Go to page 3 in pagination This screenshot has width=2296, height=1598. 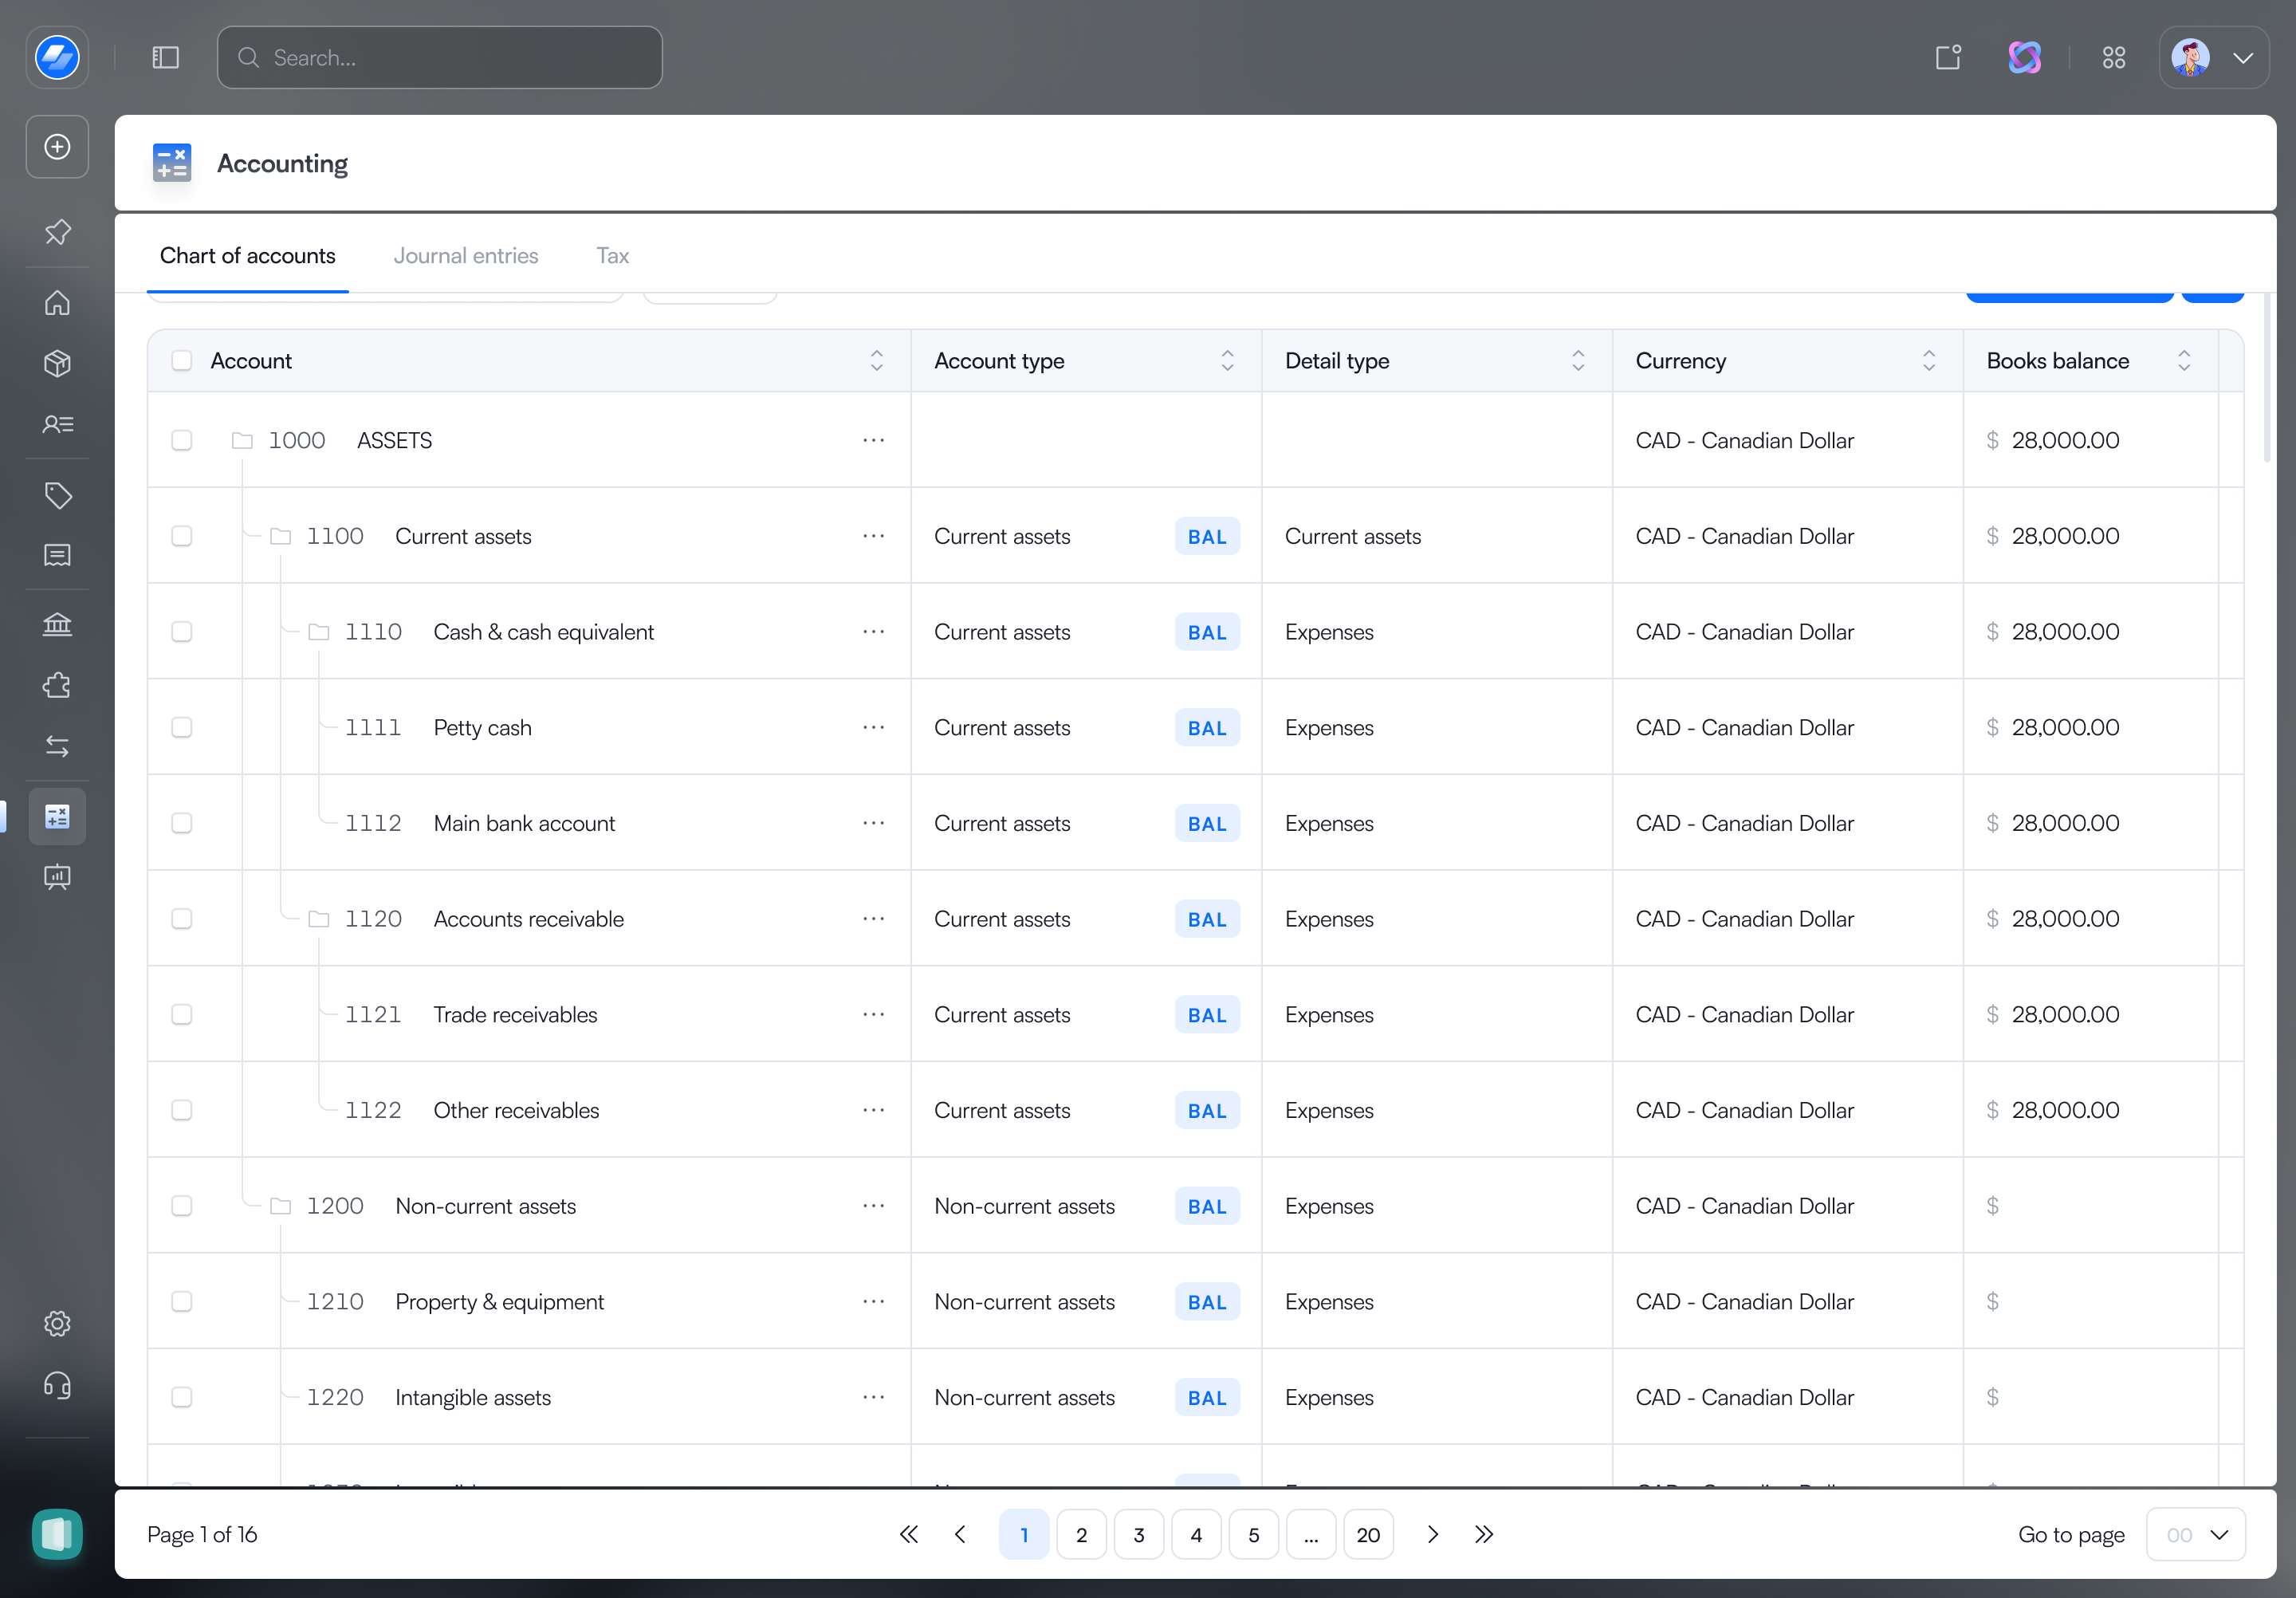pos(1138,1534)
